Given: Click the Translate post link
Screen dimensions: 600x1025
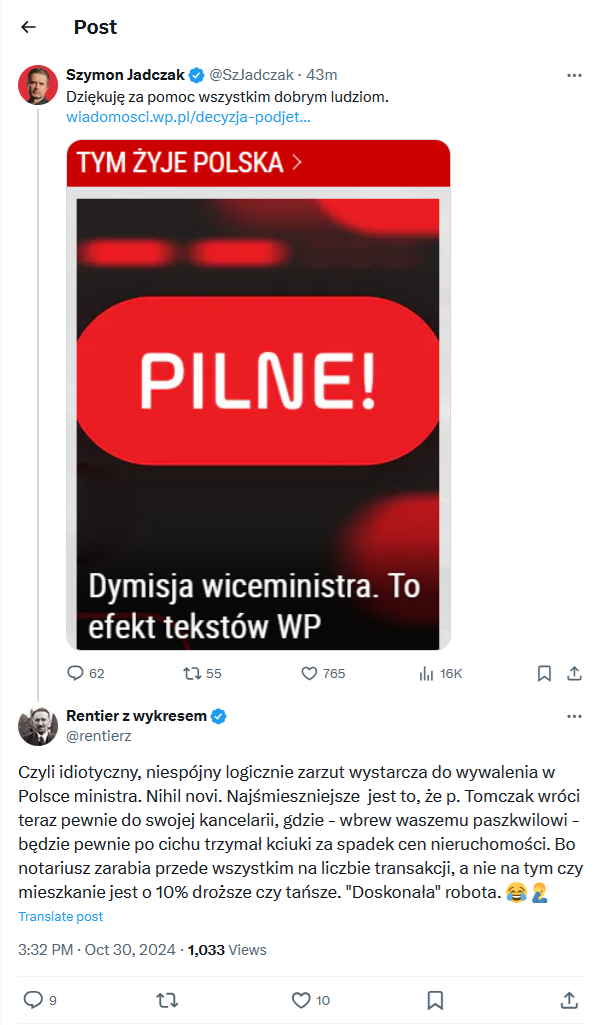Looking at the screenshot, I should pos(60,916).
